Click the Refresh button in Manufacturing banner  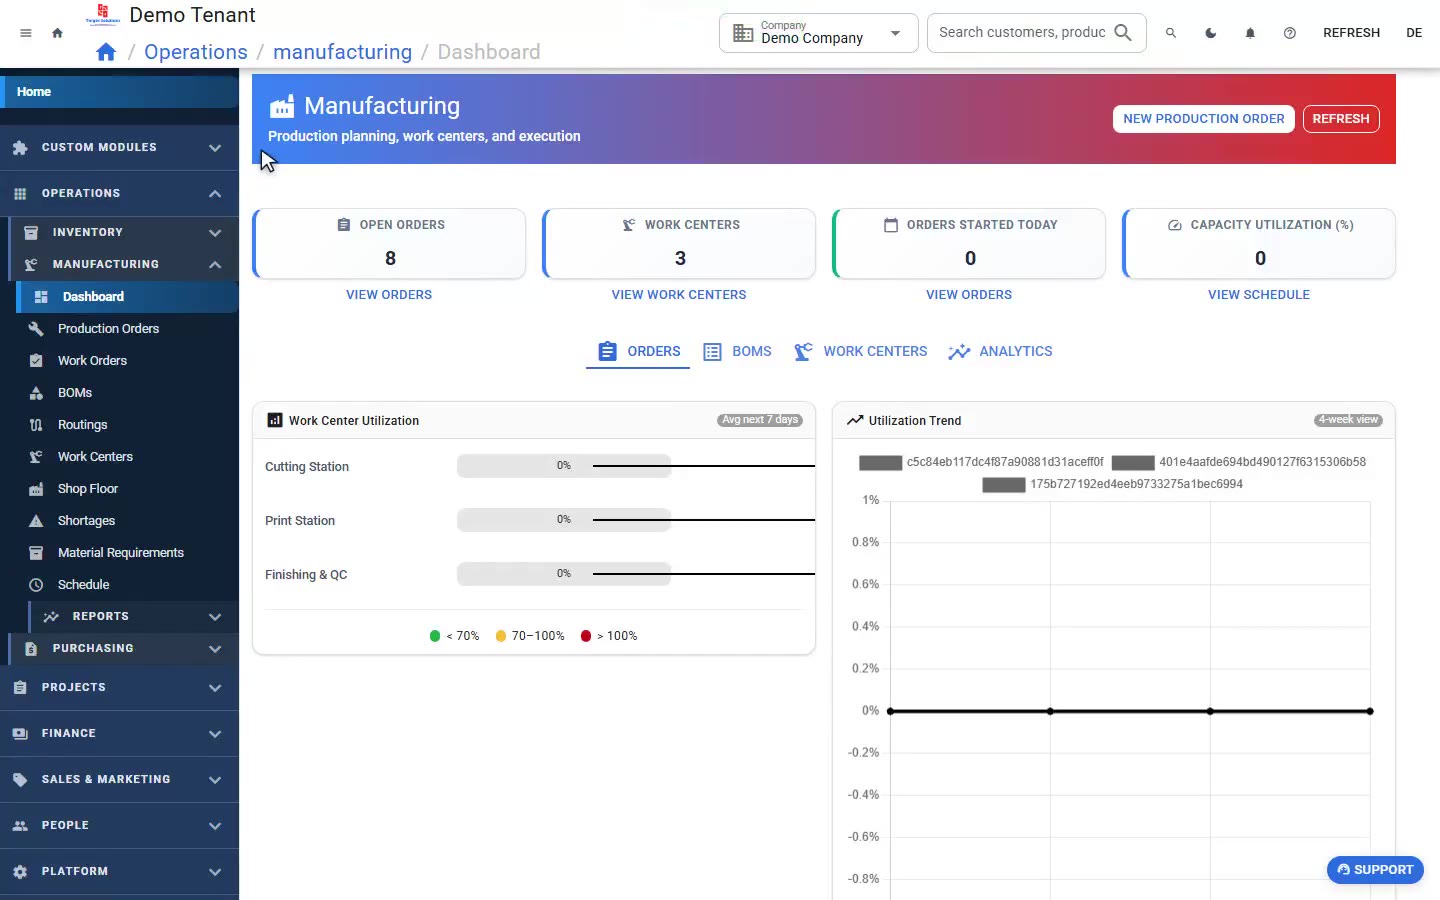point(1341,119)
